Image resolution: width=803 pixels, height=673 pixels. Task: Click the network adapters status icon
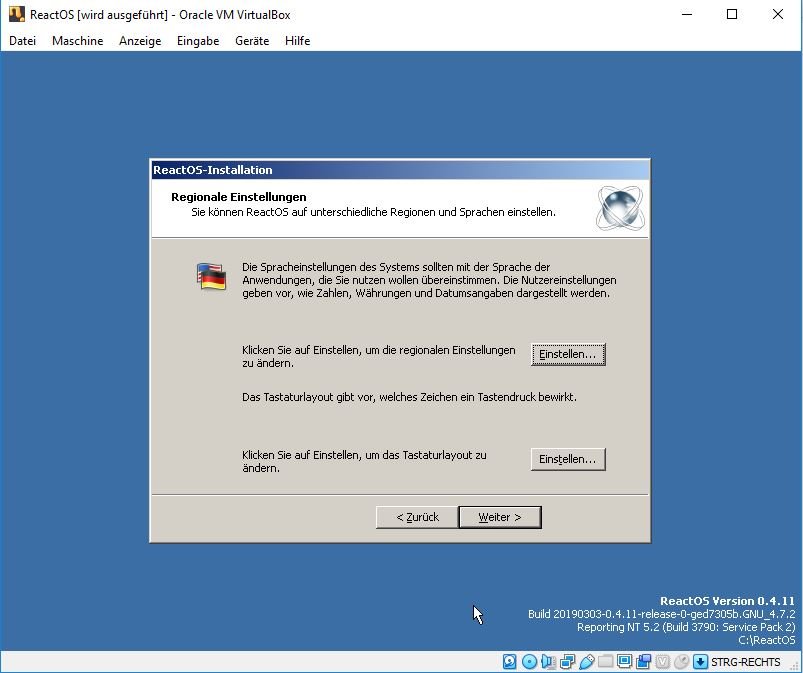(x=567, y=661)
